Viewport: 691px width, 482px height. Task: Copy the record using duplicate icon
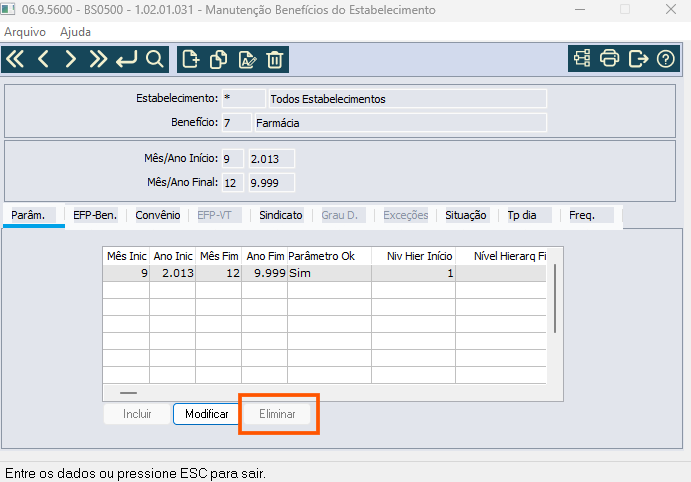click(x=219, y=59)
